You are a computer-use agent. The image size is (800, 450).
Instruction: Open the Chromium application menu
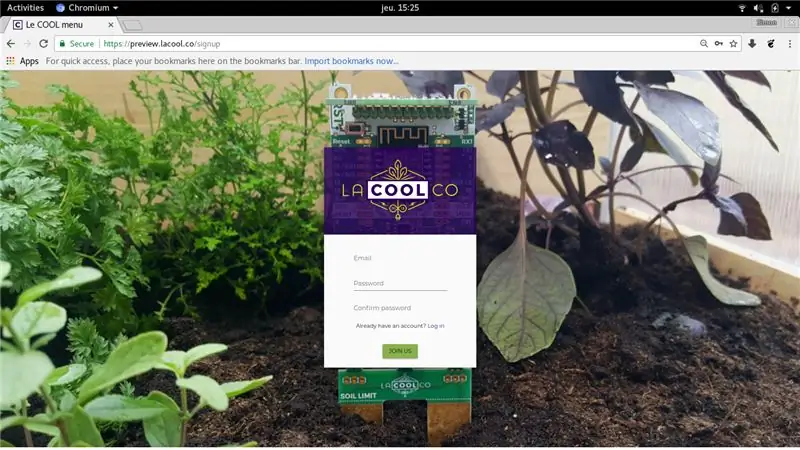(87, 8)
